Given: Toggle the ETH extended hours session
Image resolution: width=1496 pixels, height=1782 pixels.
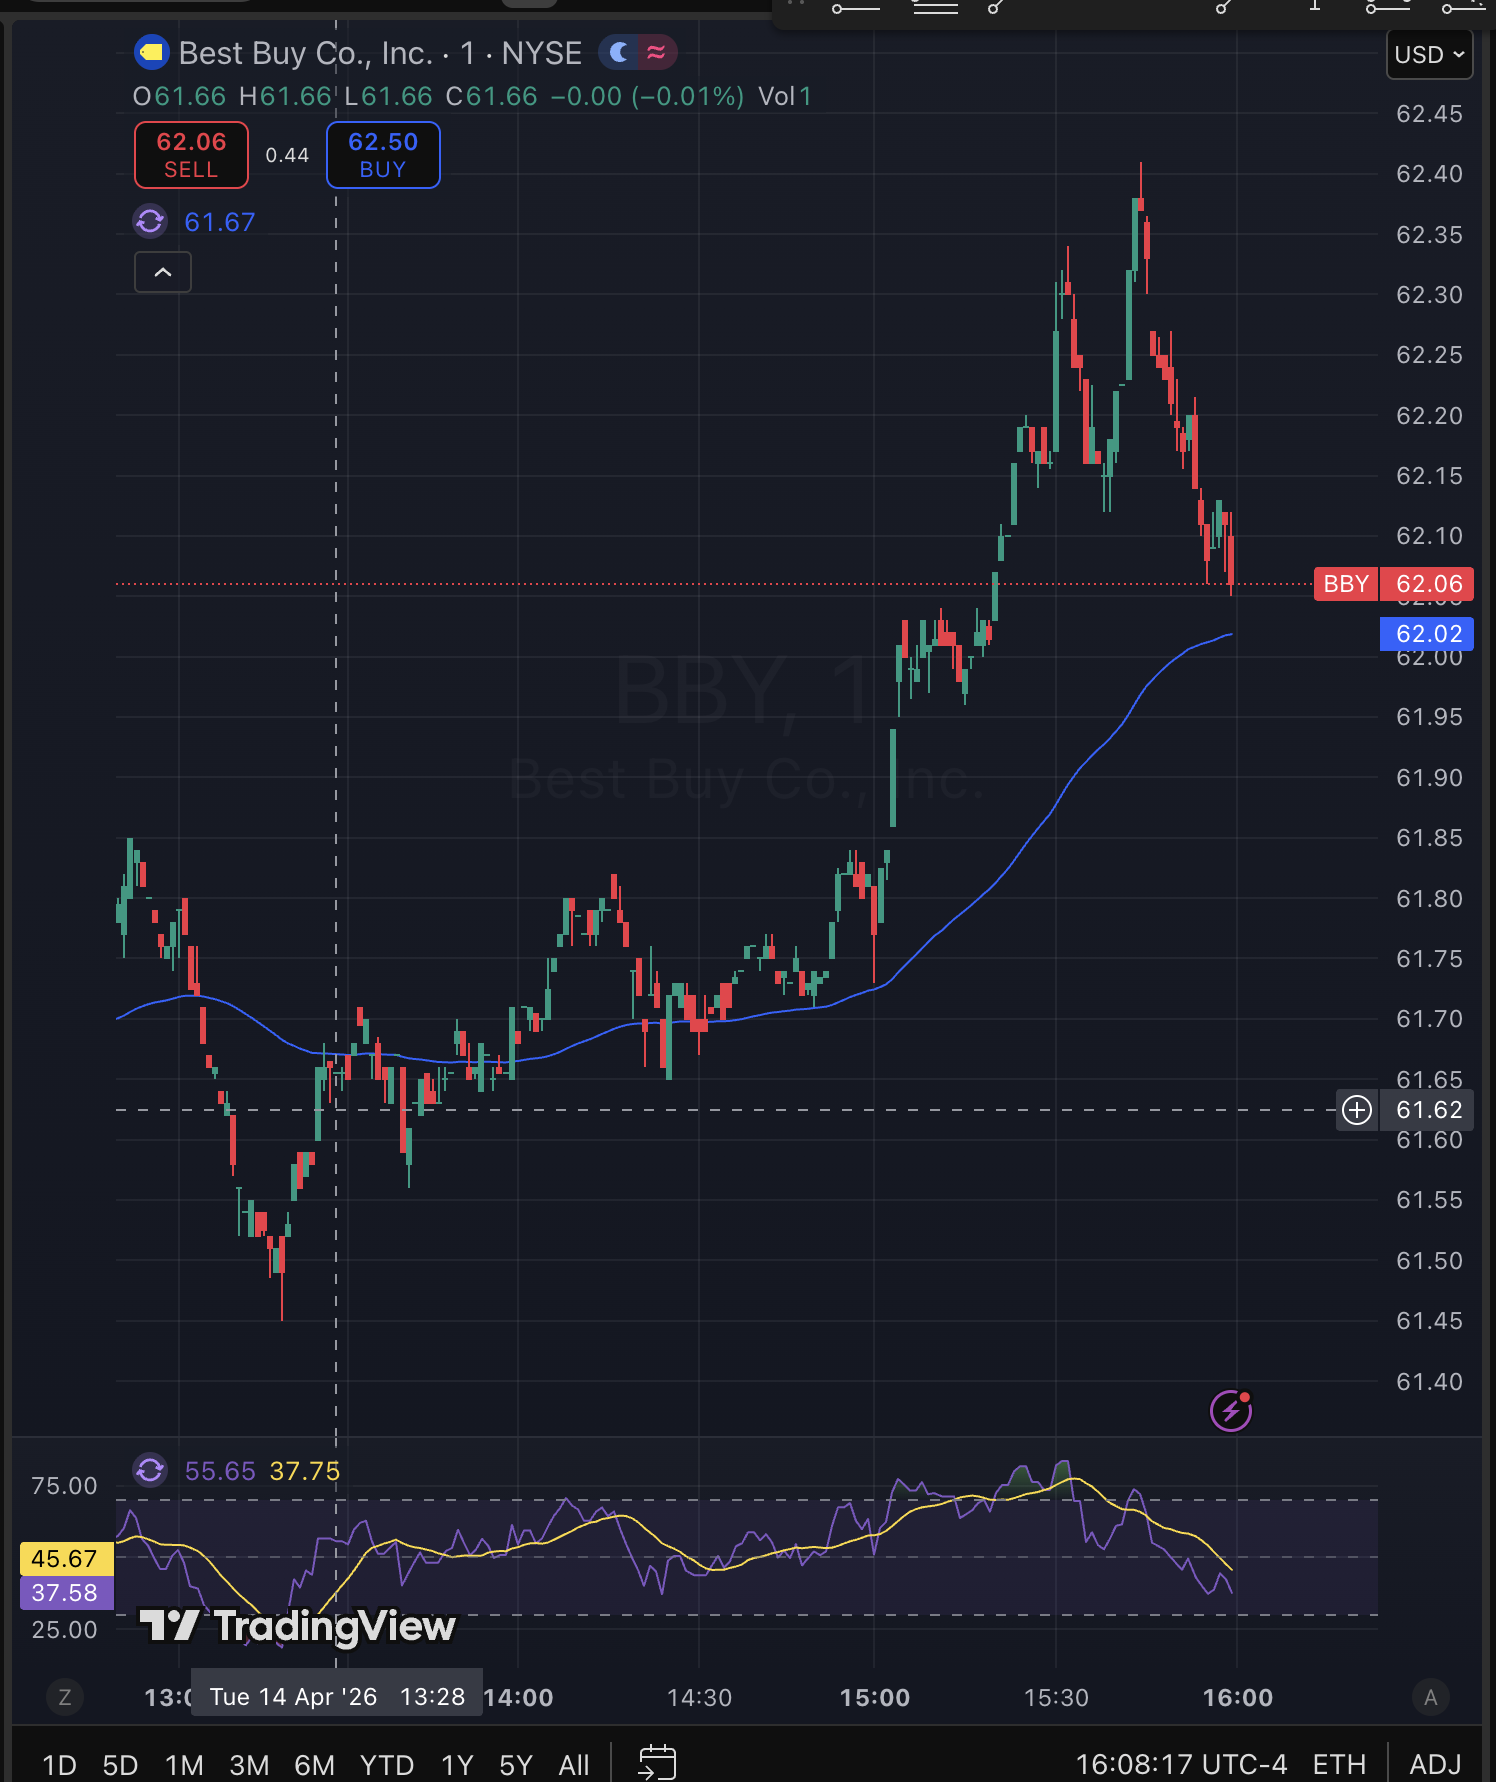Looking at the screenshot, I should point(1339,1765).
